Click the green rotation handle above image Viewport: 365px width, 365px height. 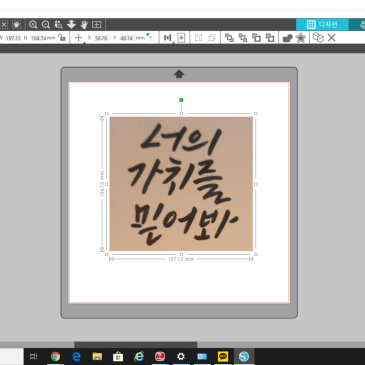pos(181,100)
